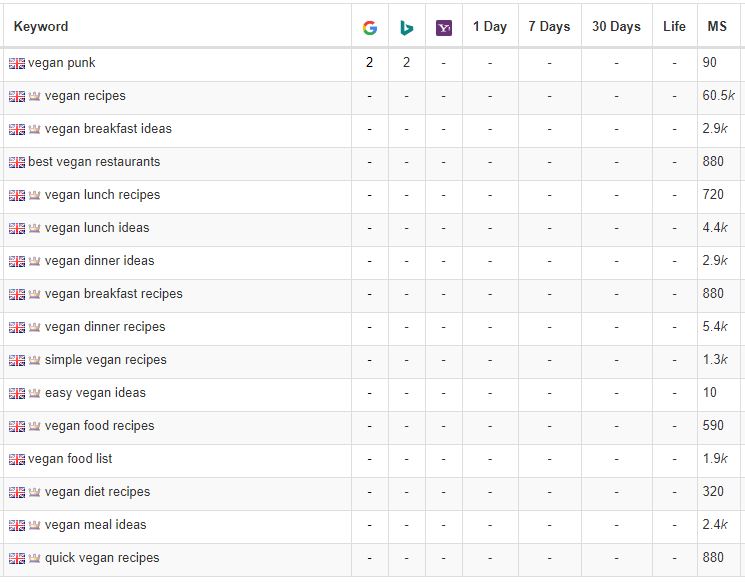Click the crown icon beside vegan recipes
Viewport: 745px width, 583px height.
click(x=34, y=96)
